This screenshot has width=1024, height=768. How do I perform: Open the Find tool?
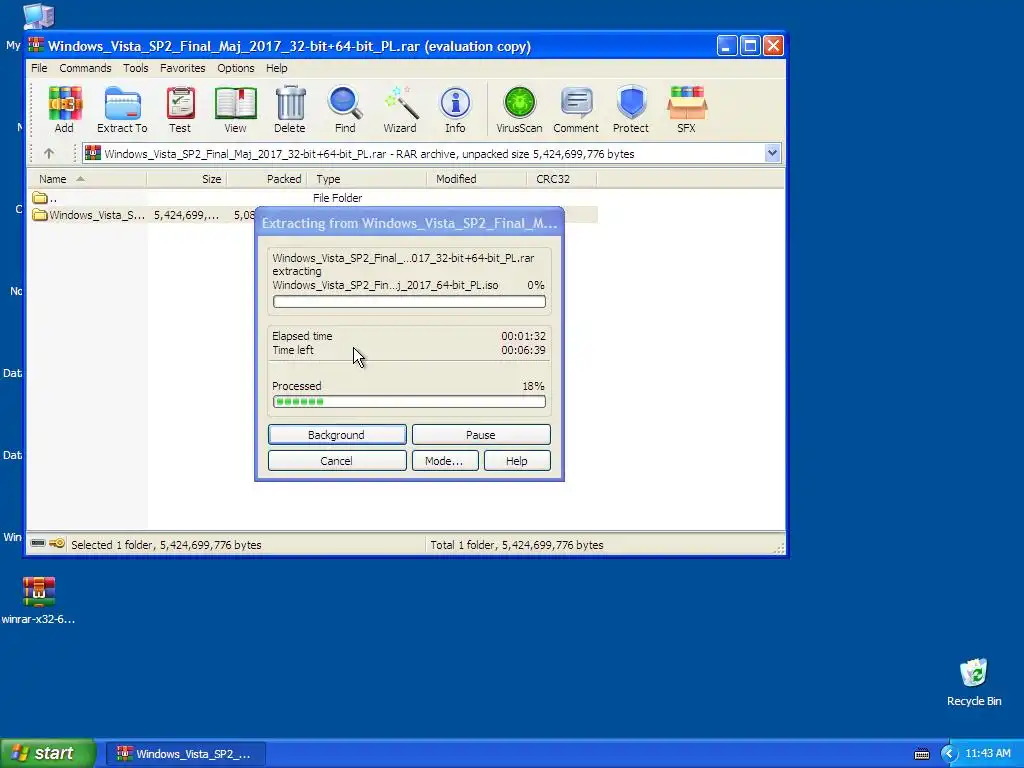coord(345,109)
